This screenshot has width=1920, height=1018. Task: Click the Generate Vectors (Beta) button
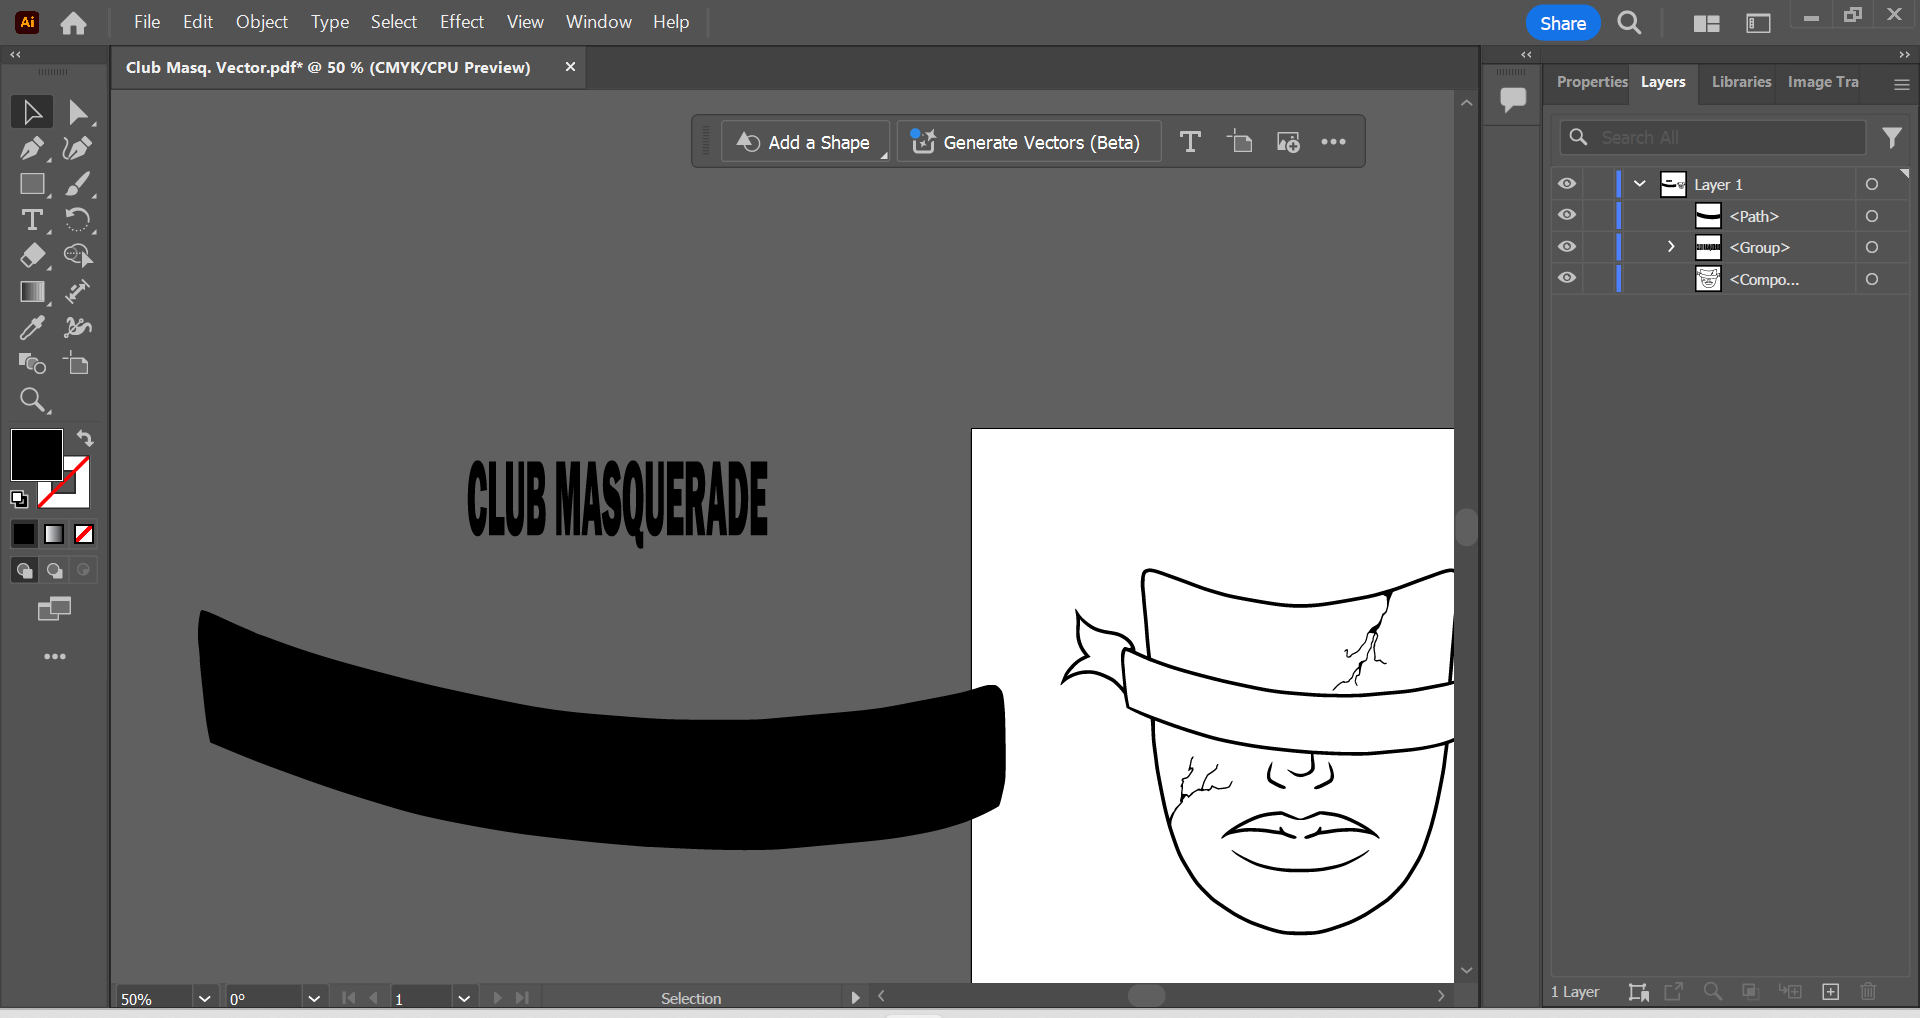click(x=1028, y=142)
